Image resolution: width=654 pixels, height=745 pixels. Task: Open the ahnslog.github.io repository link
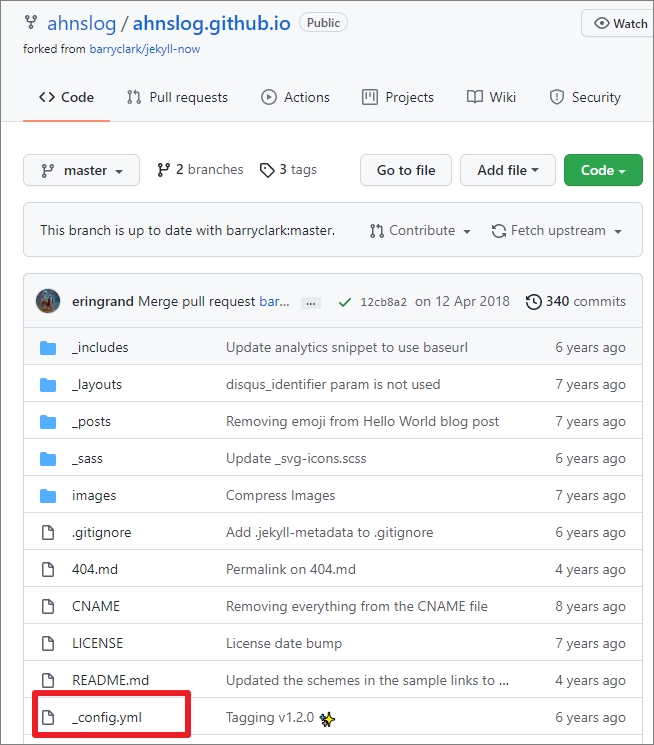pos(212,23)
